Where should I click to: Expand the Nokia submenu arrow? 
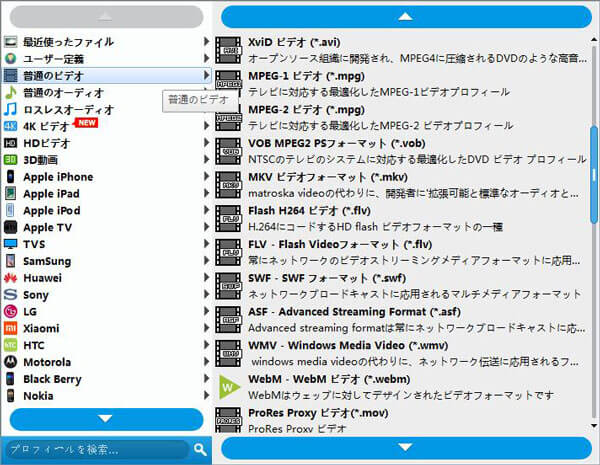(206, 395)
